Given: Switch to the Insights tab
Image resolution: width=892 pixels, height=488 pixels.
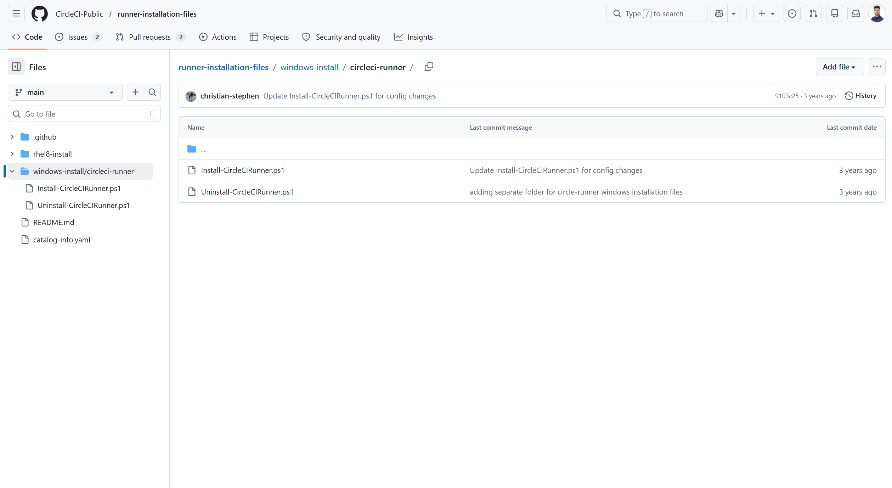Looking at the screenshot, I should click(x=414, y=37).
